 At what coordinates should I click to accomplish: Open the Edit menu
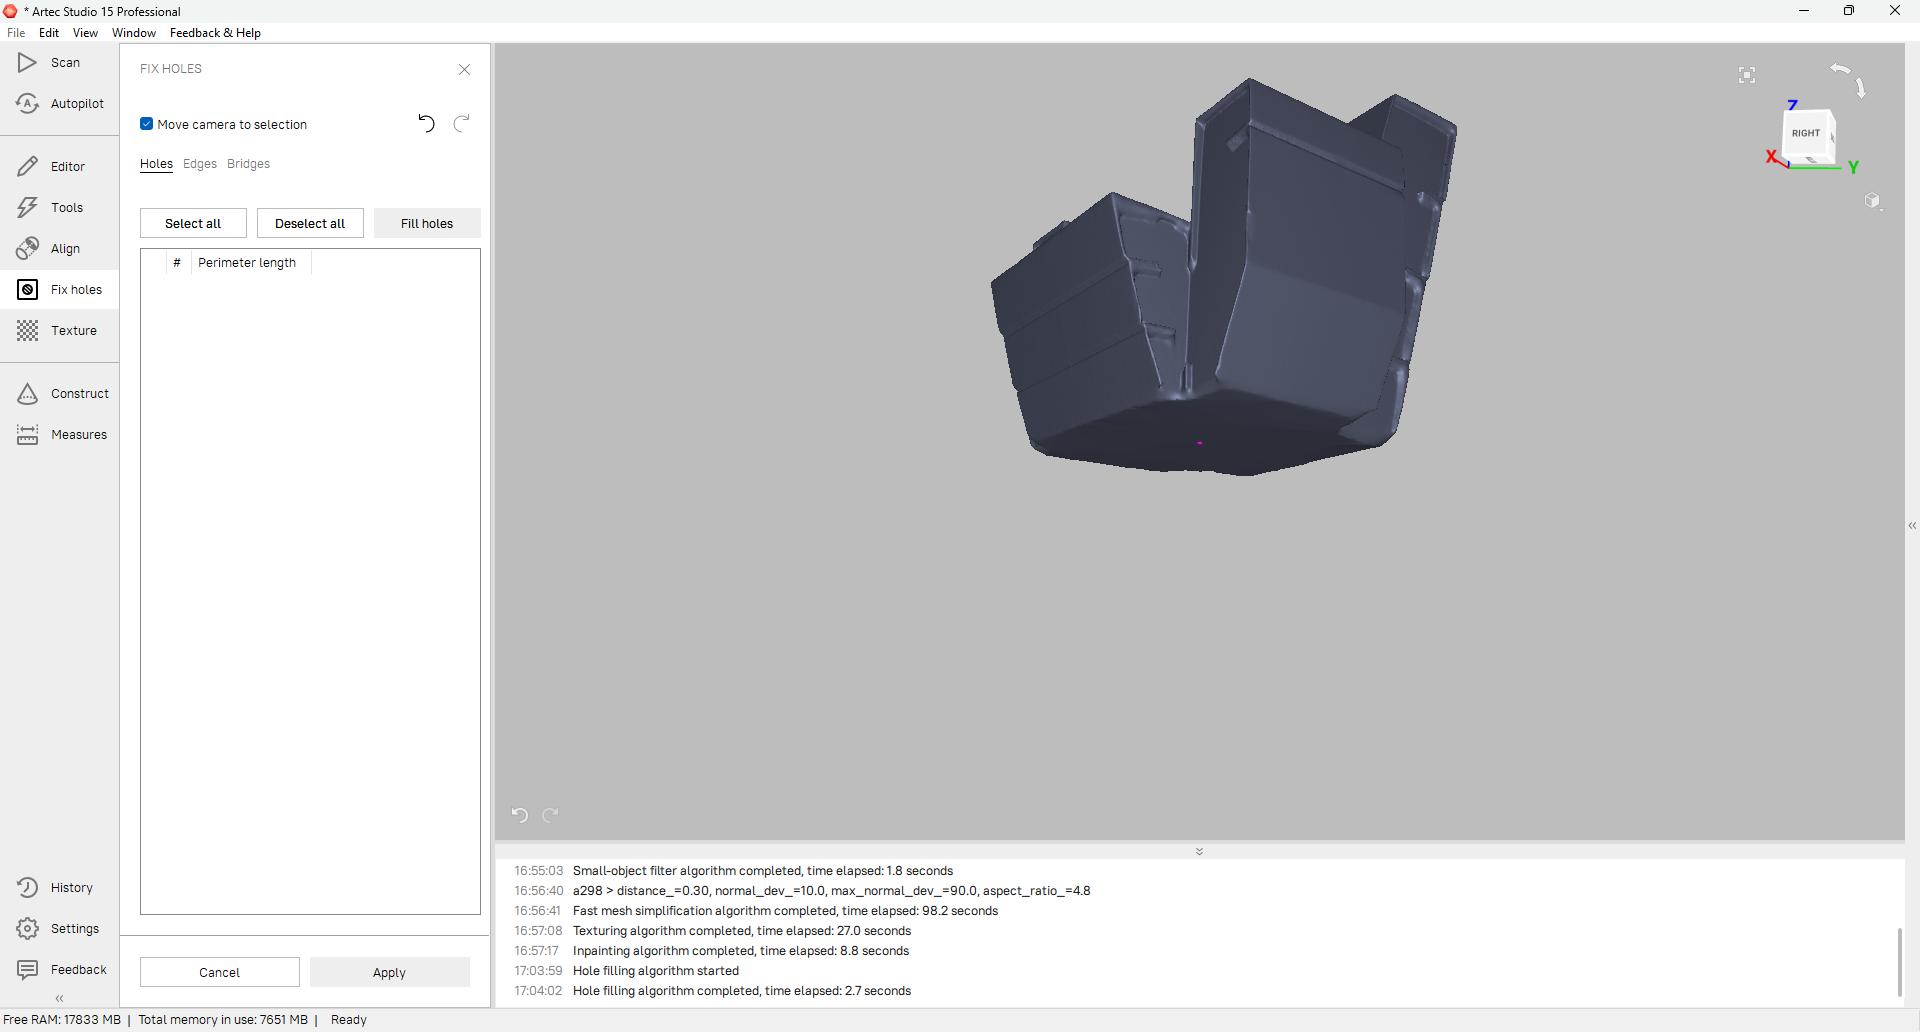pyautogui.click(x=49, y=33)
